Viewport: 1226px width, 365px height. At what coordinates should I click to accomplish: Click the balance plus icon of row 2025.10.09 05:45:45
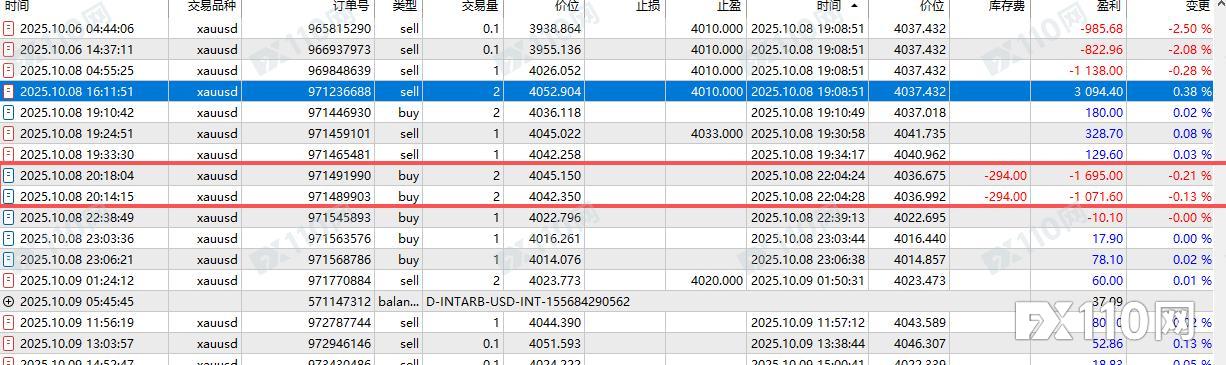tap(9, 301)
